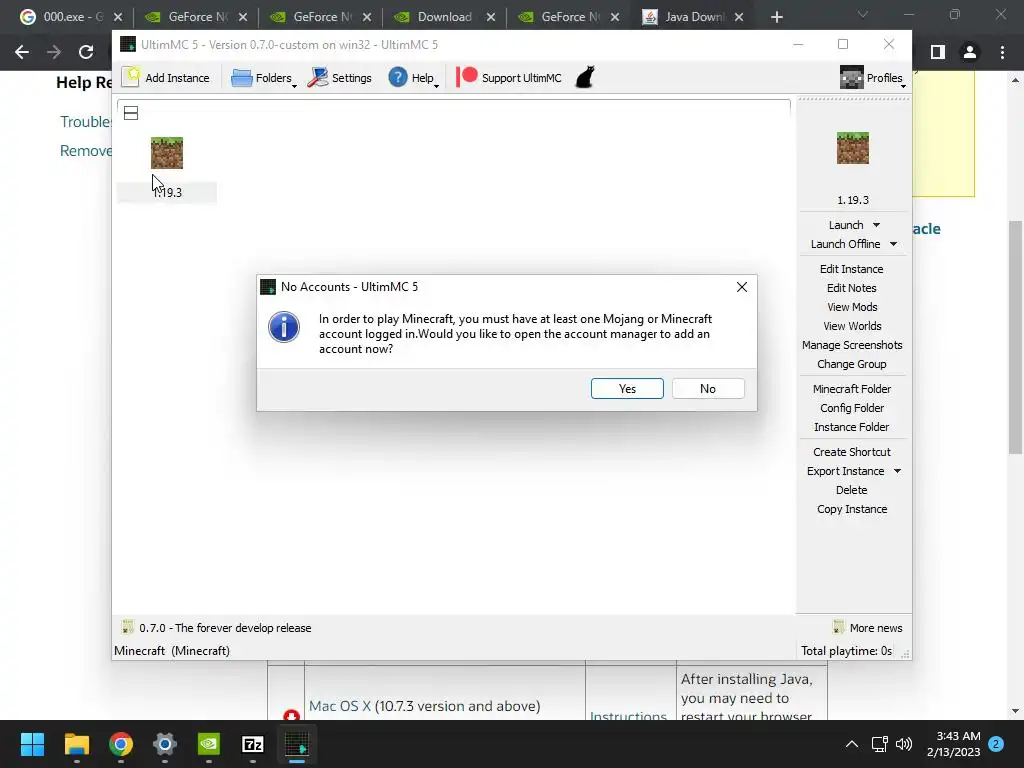
Task: Switch to the 000.exe Chrome tab
Action: (x=71, y=17)
